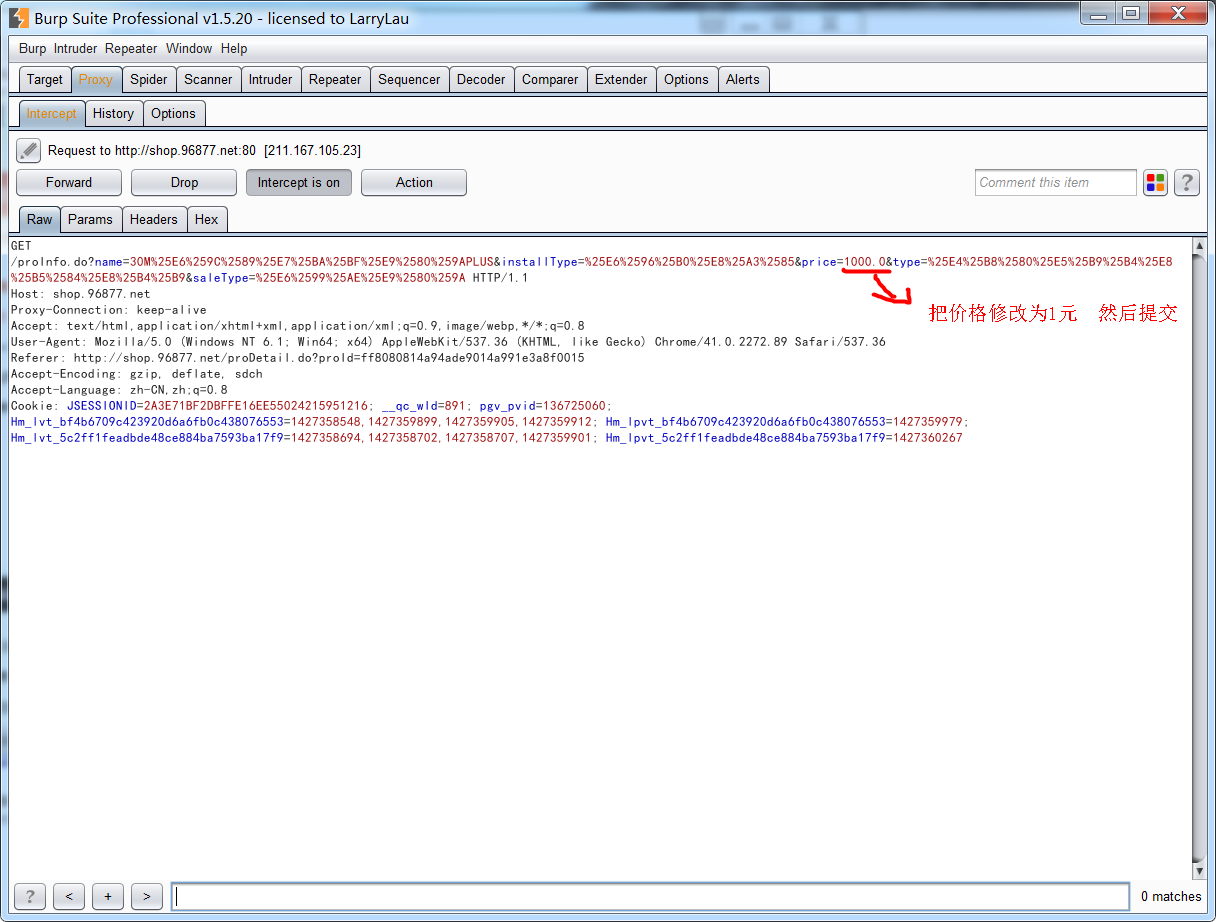Image resolution: width=1216 pixels, height=922 pixels.
Task: Drop the intercepted request
Action: coord(184,183)
